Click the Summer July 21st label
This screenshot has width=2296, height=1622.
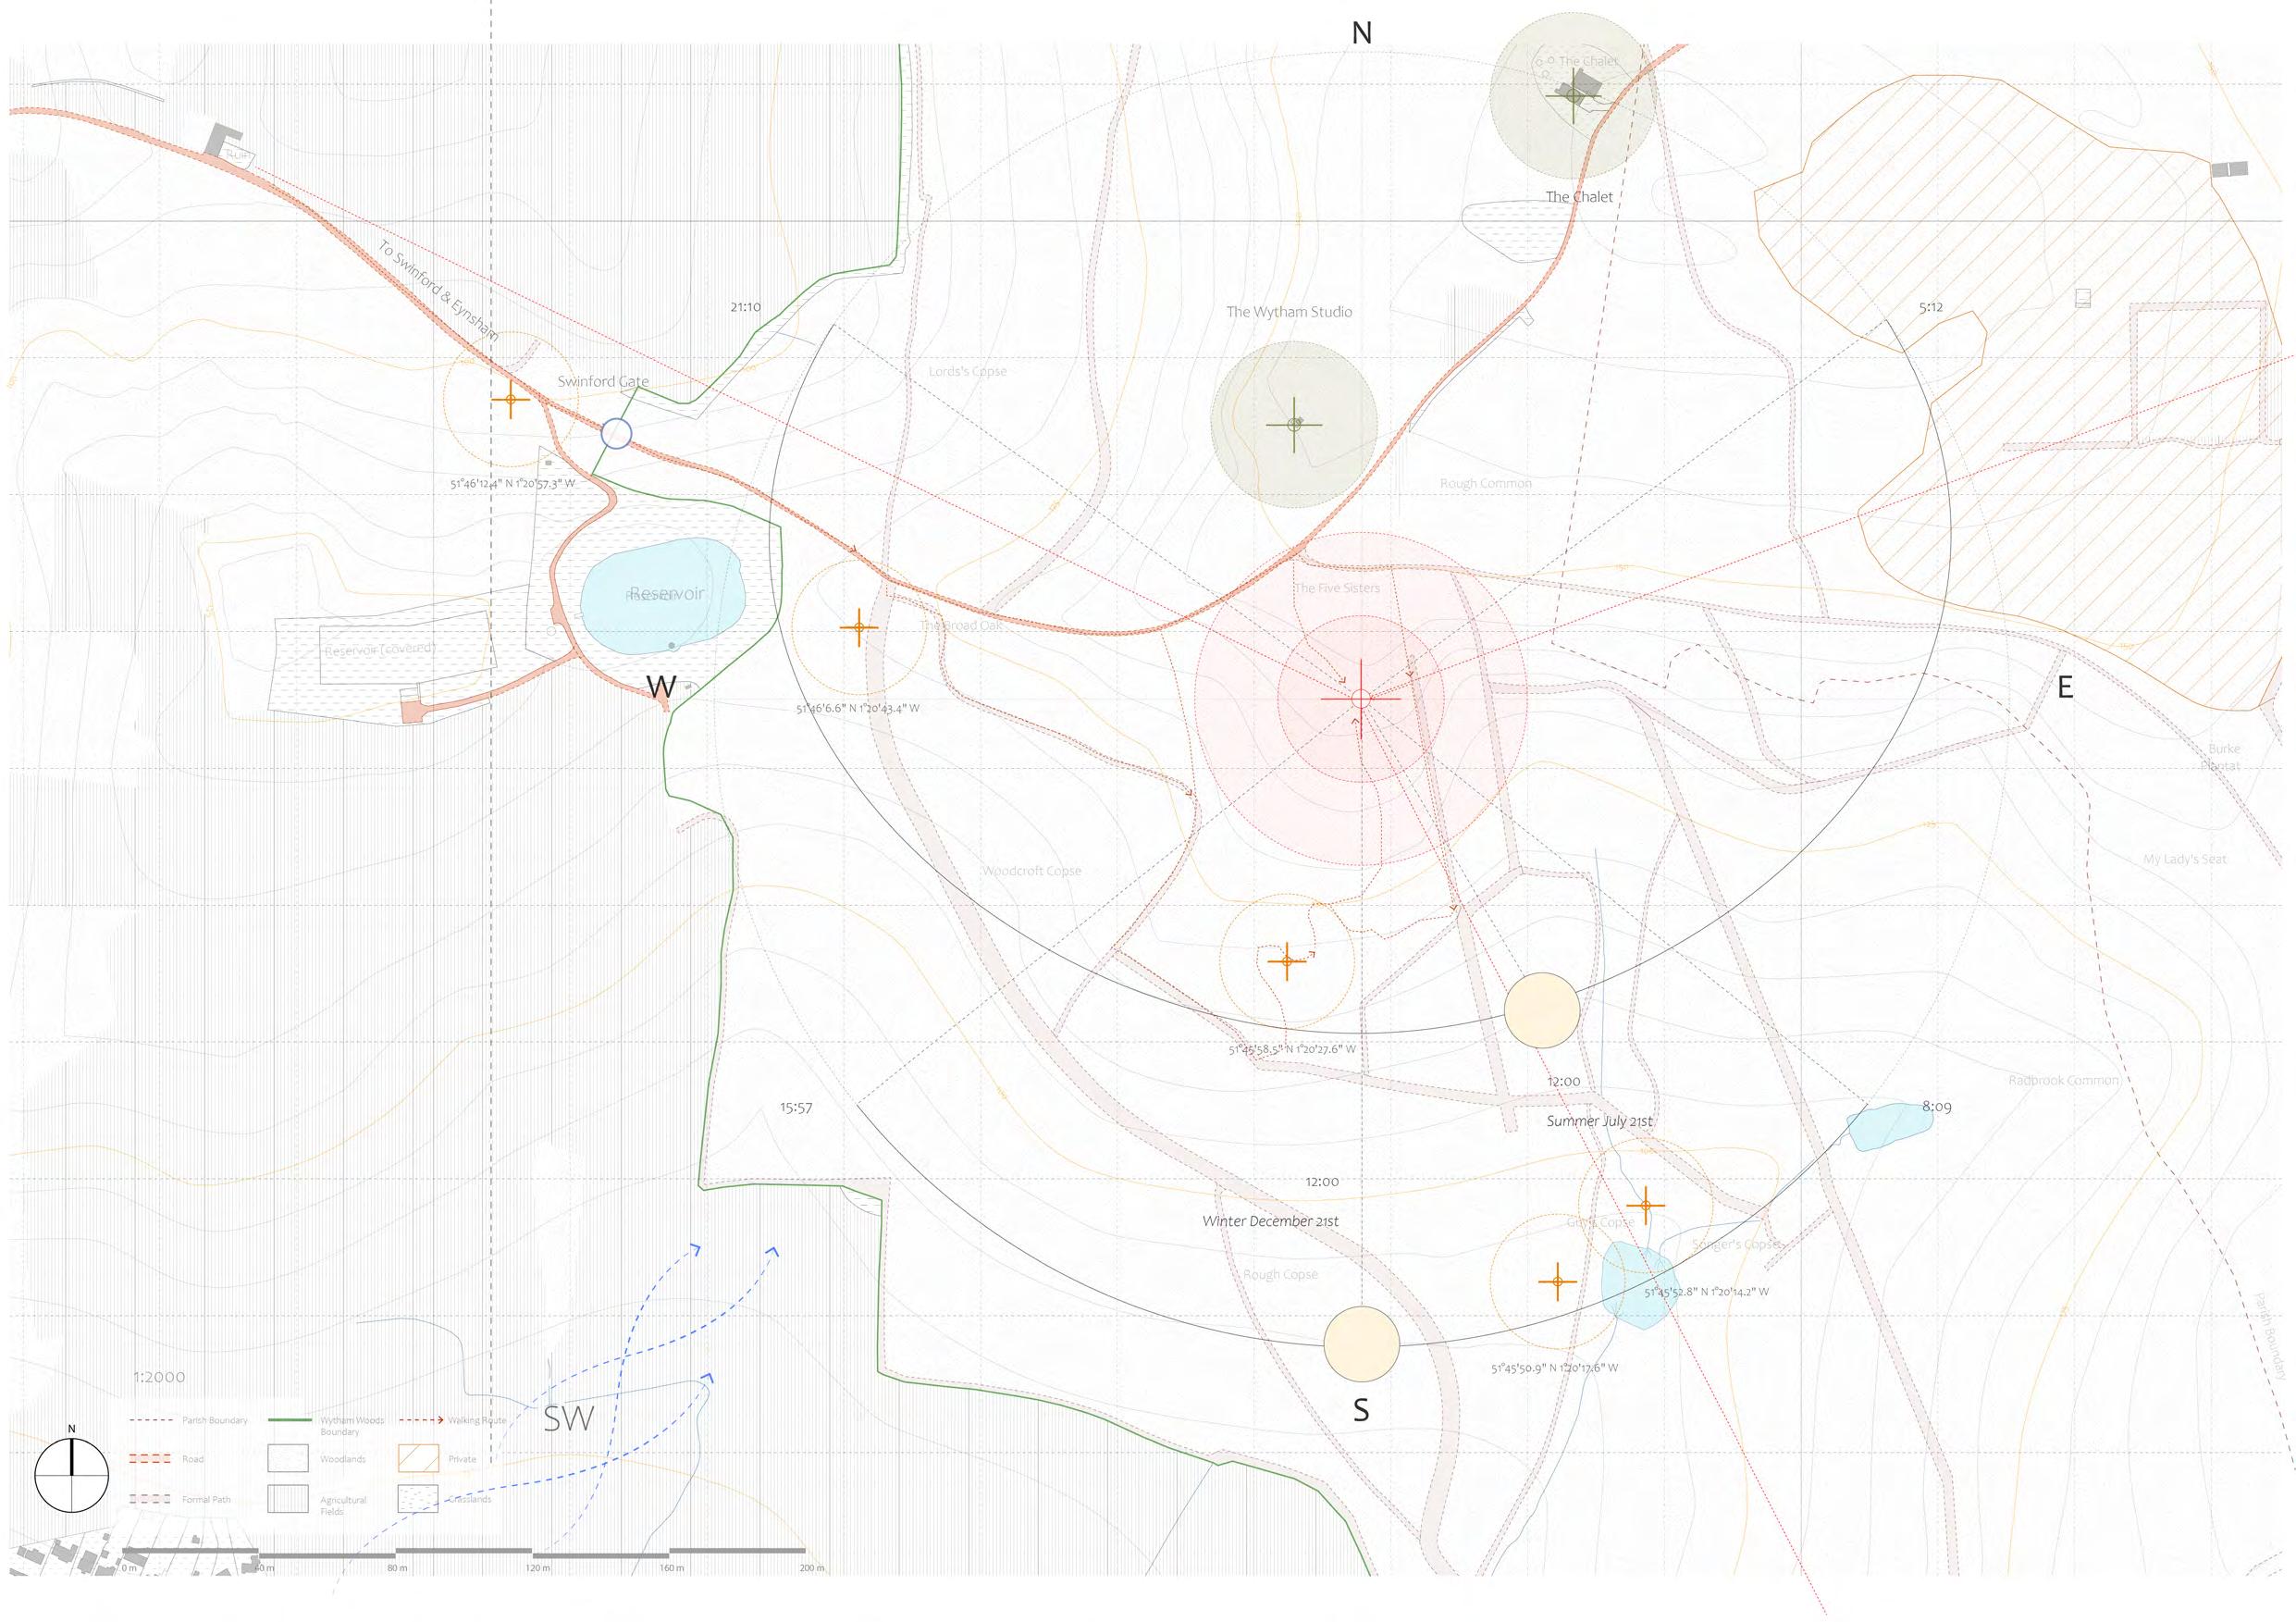(1599, 1121)
